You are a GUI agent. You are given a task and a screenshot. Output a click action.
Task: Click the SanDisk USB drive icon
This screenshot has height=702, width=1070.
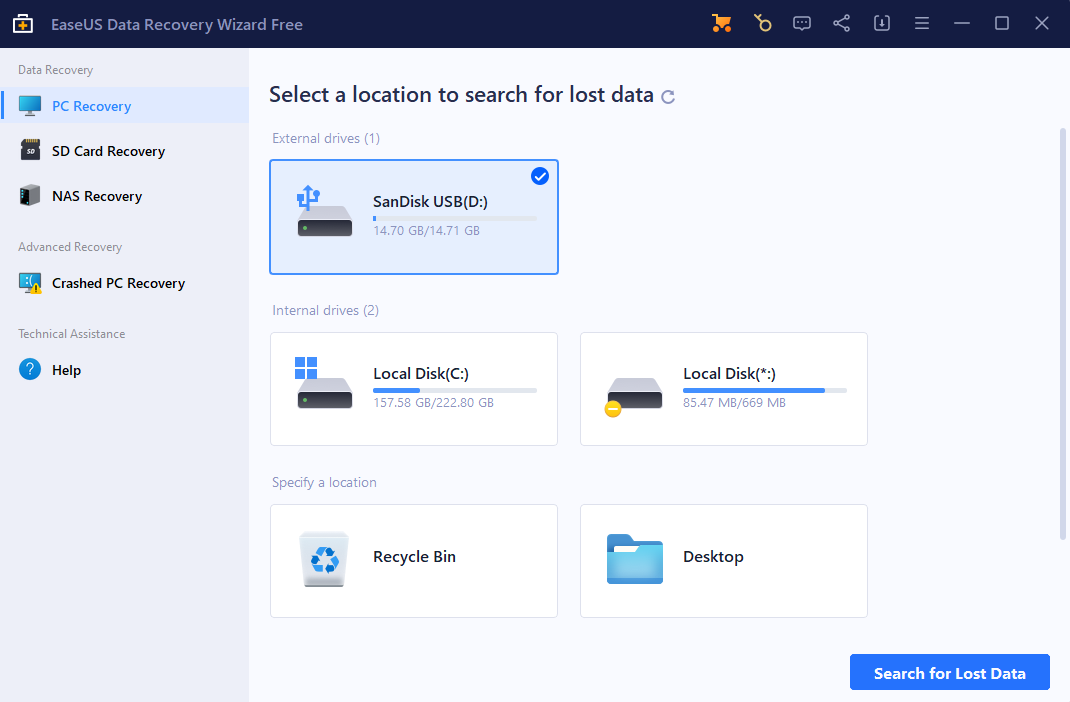(x=324, y=211)
